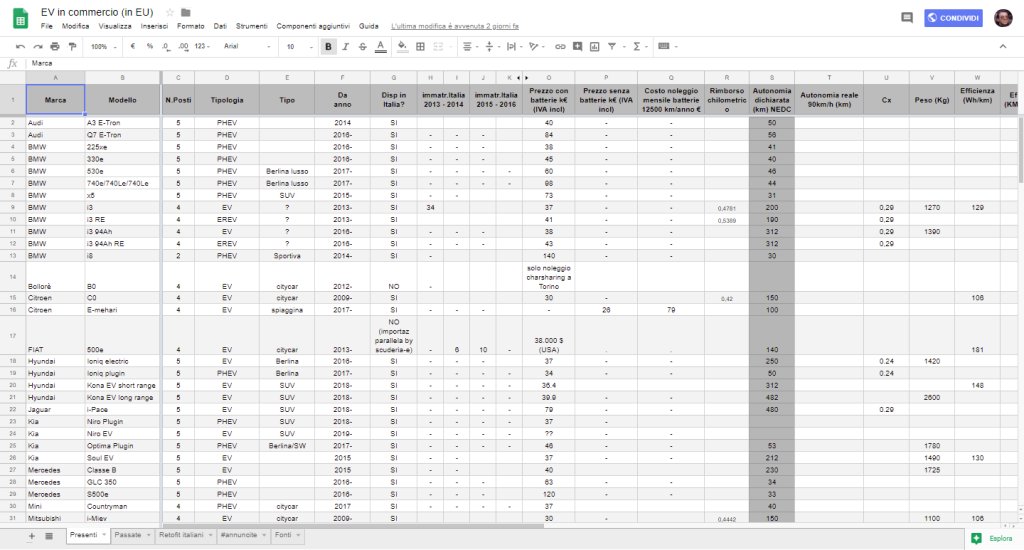The height and width of the screenshot is (550, 1024).
Task: Open the font size 10 dropdown
Action: click(299, 46)
